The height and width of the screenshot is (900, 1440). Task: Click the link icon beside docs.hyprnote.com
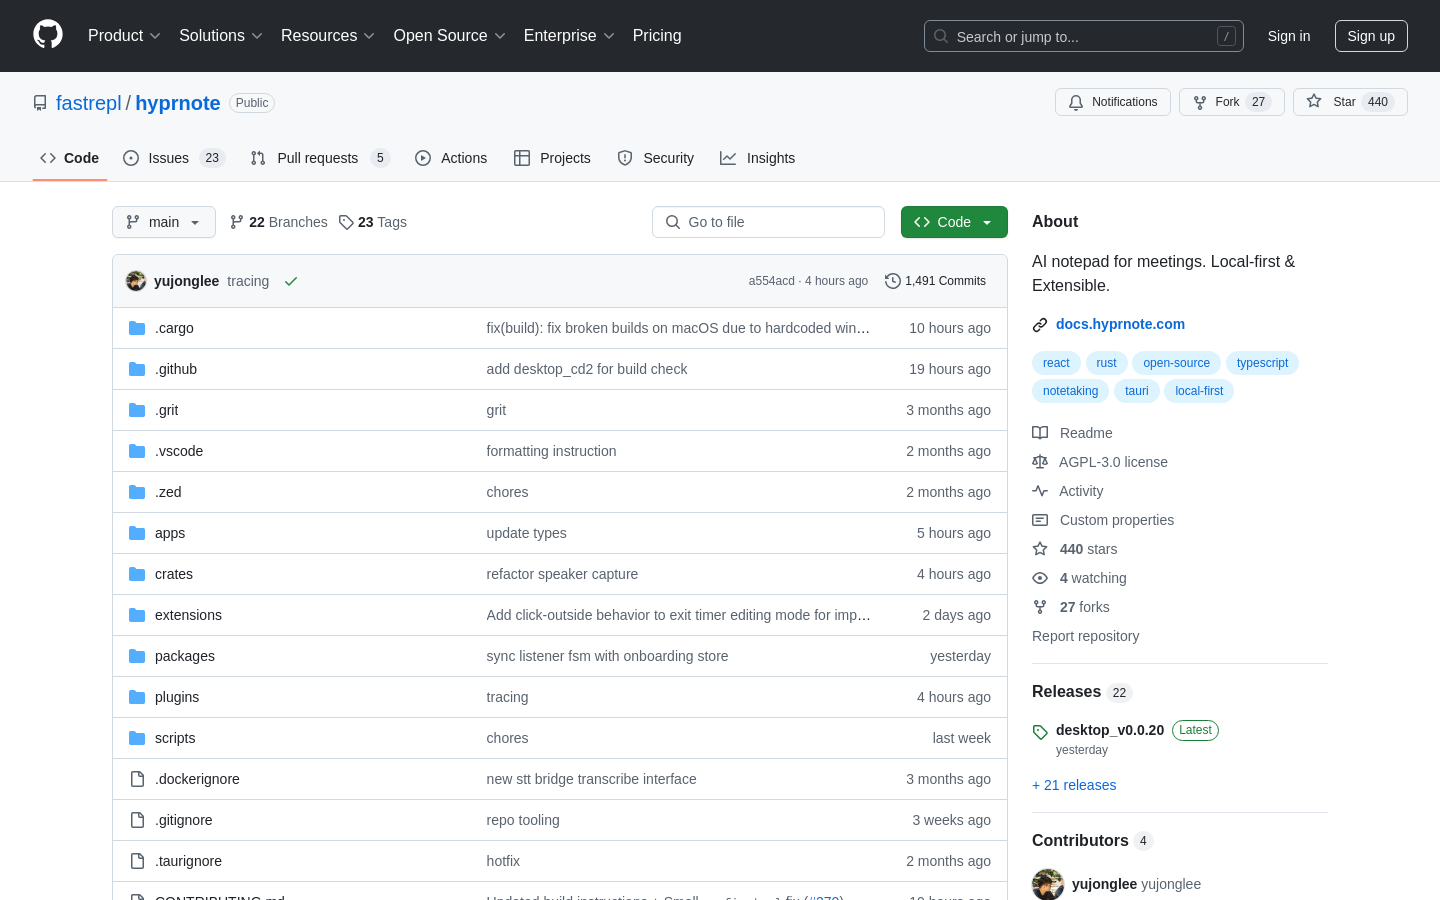click(1040, 324)
